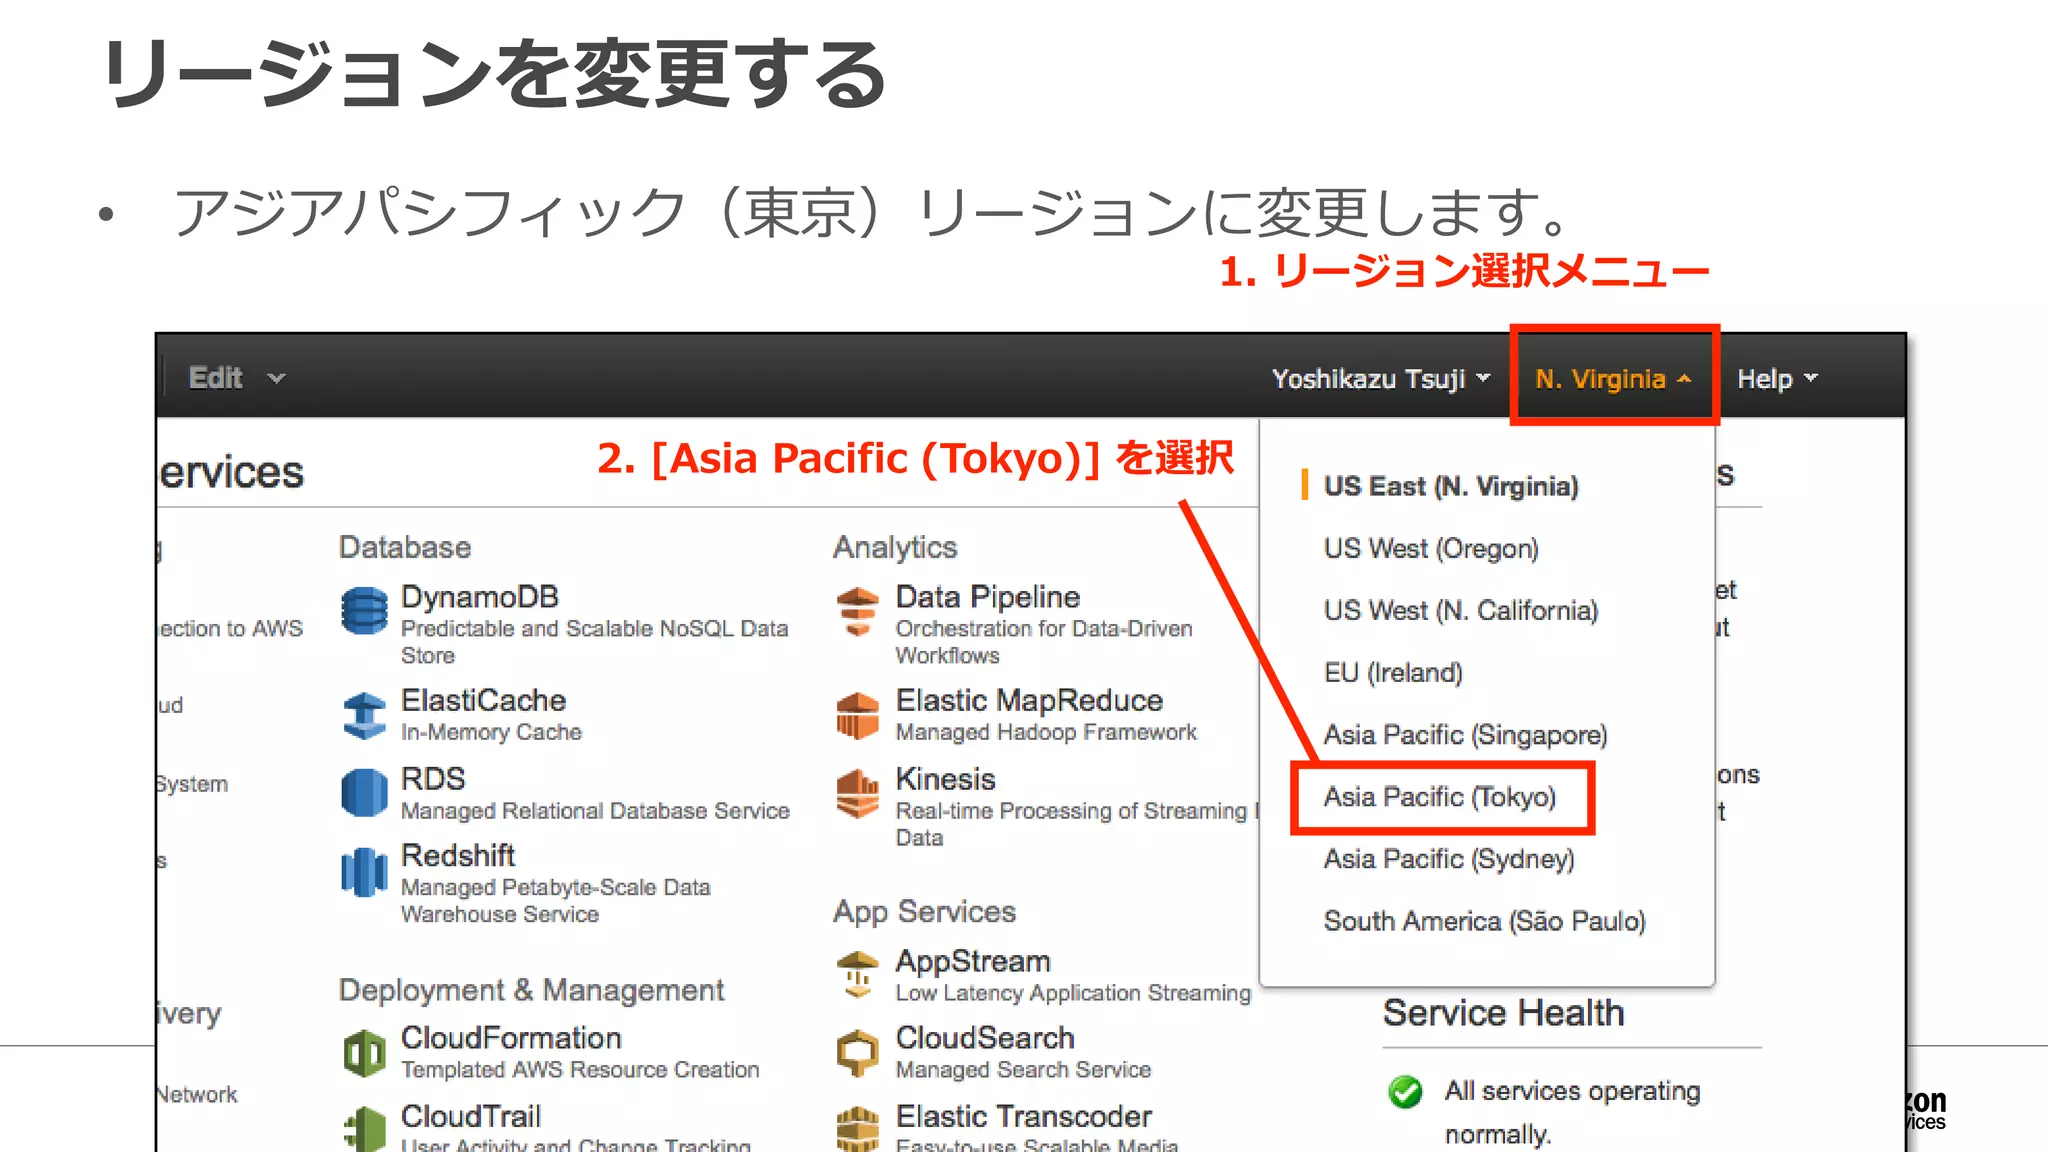Click 'Managed Relational Database Service' description
Image resolution: width=2048 pixels, height=1152 pixels.
[595, 811]
